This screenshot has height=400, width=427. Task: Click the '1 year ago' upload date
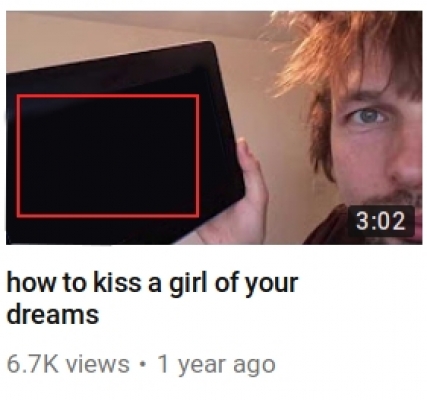pos(216,365)
